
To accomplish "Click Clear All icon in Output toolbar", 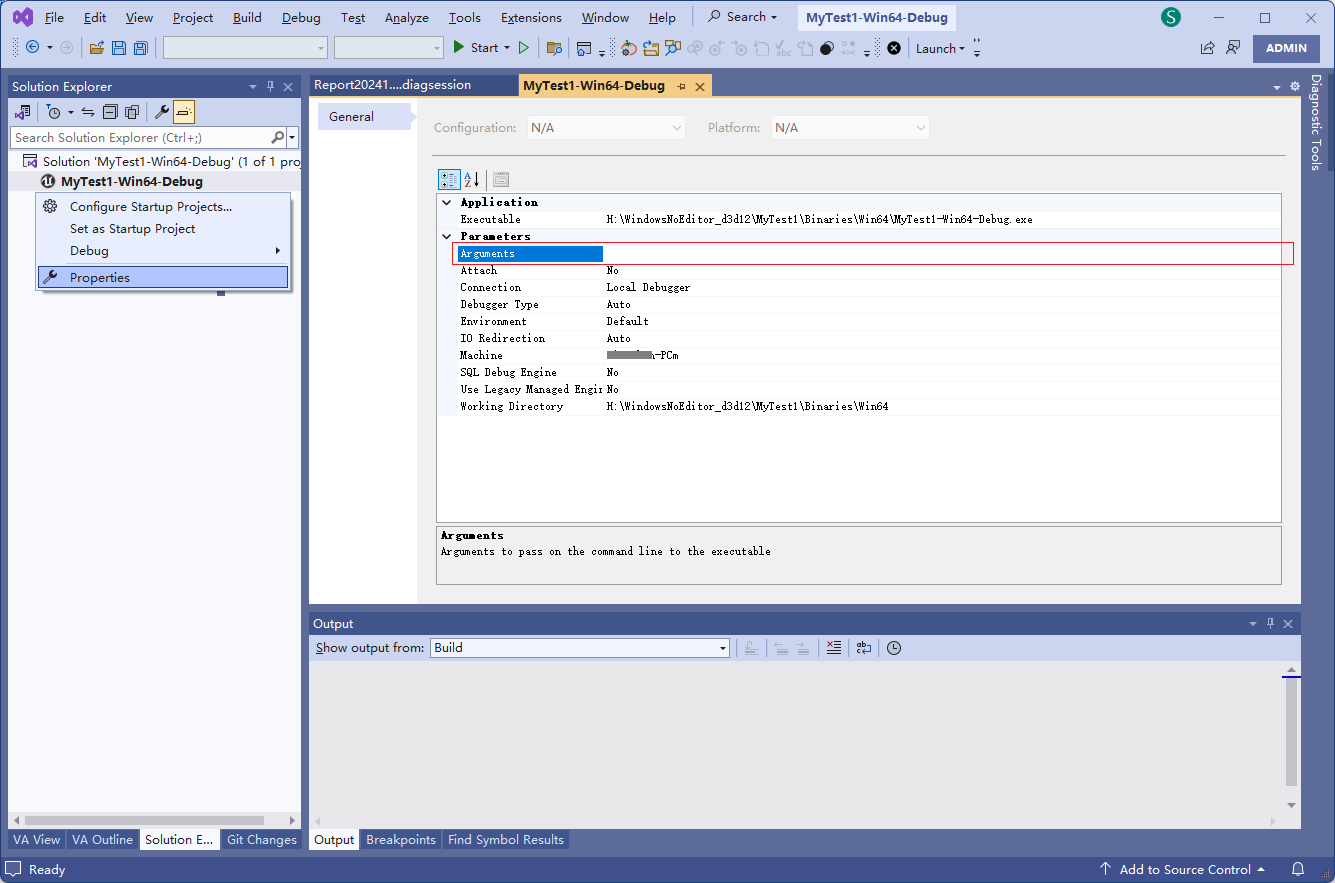I will tap(834, 648).
